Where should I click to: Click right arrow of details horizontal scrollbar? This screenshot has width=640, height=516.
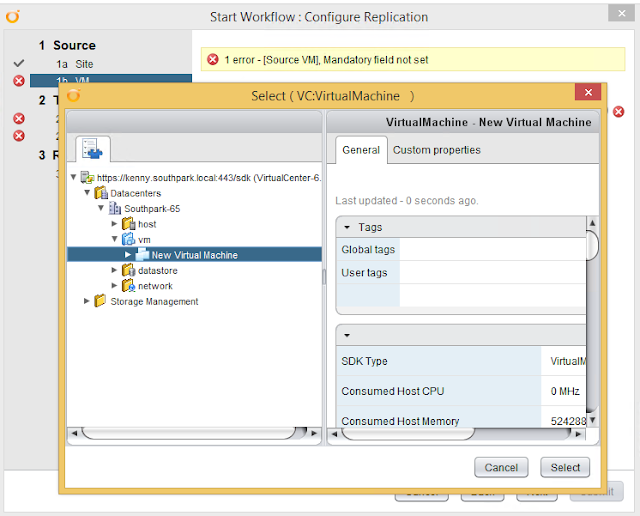click(x=578, y=434)
